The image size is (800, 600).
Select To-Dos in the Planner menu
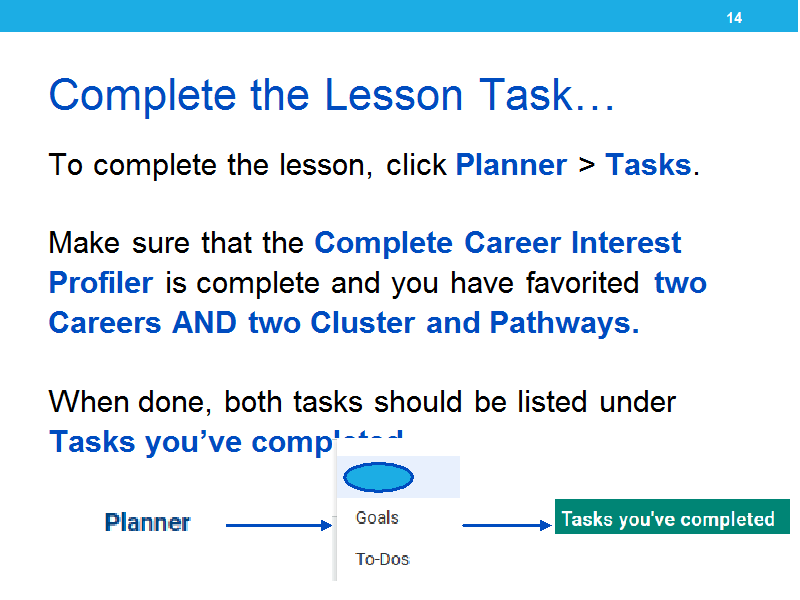pyautogui.click(x=383, y=559)
